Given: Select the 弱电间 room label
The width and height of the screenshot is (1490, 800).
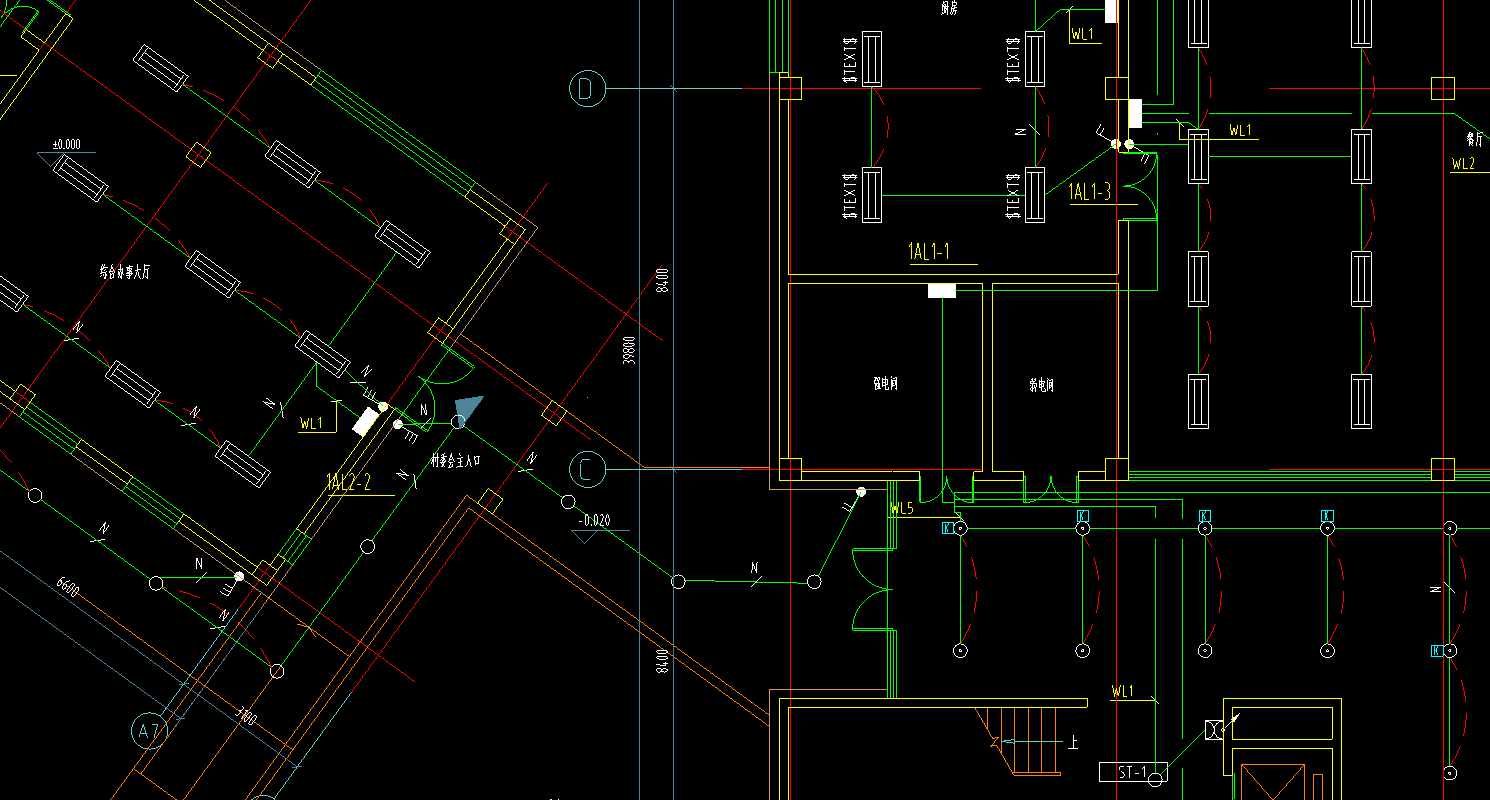Looking at the screenshot, I should click(x=1041, y=385).
